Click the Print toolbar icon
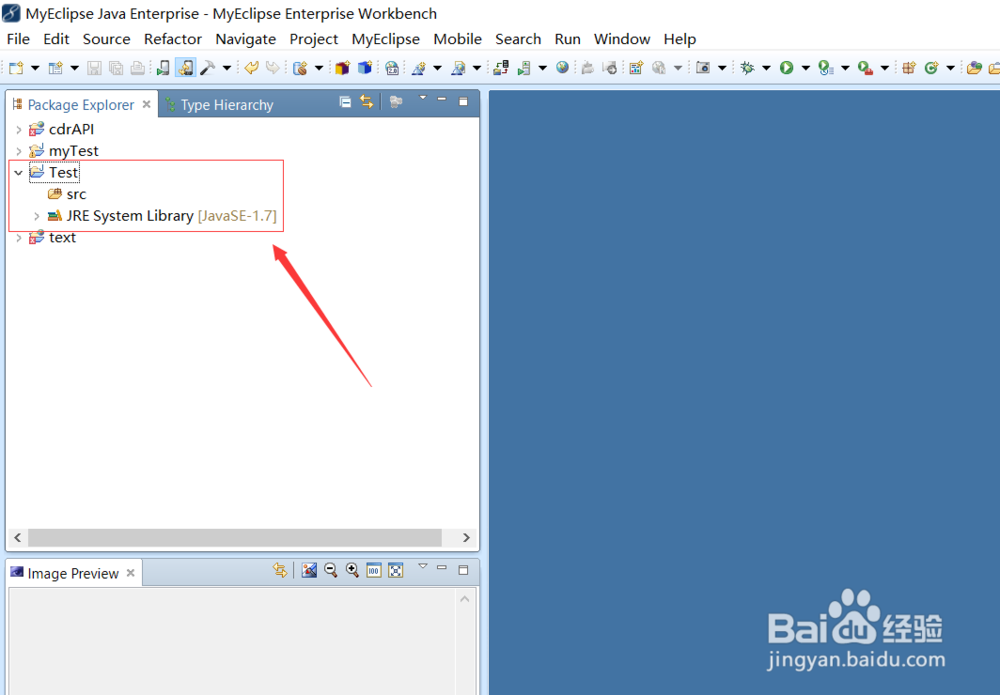 (x=137, y=68)
